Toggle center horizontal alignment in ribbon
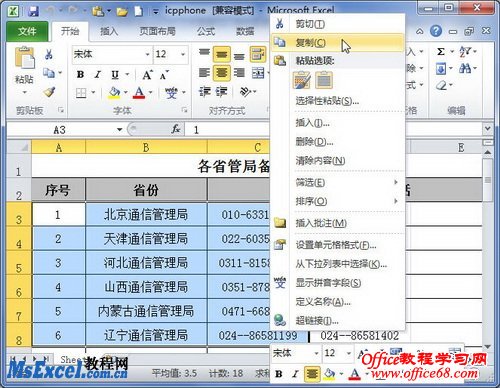The width and height of the screenshot is (500, 388). (x=222, y=72)
